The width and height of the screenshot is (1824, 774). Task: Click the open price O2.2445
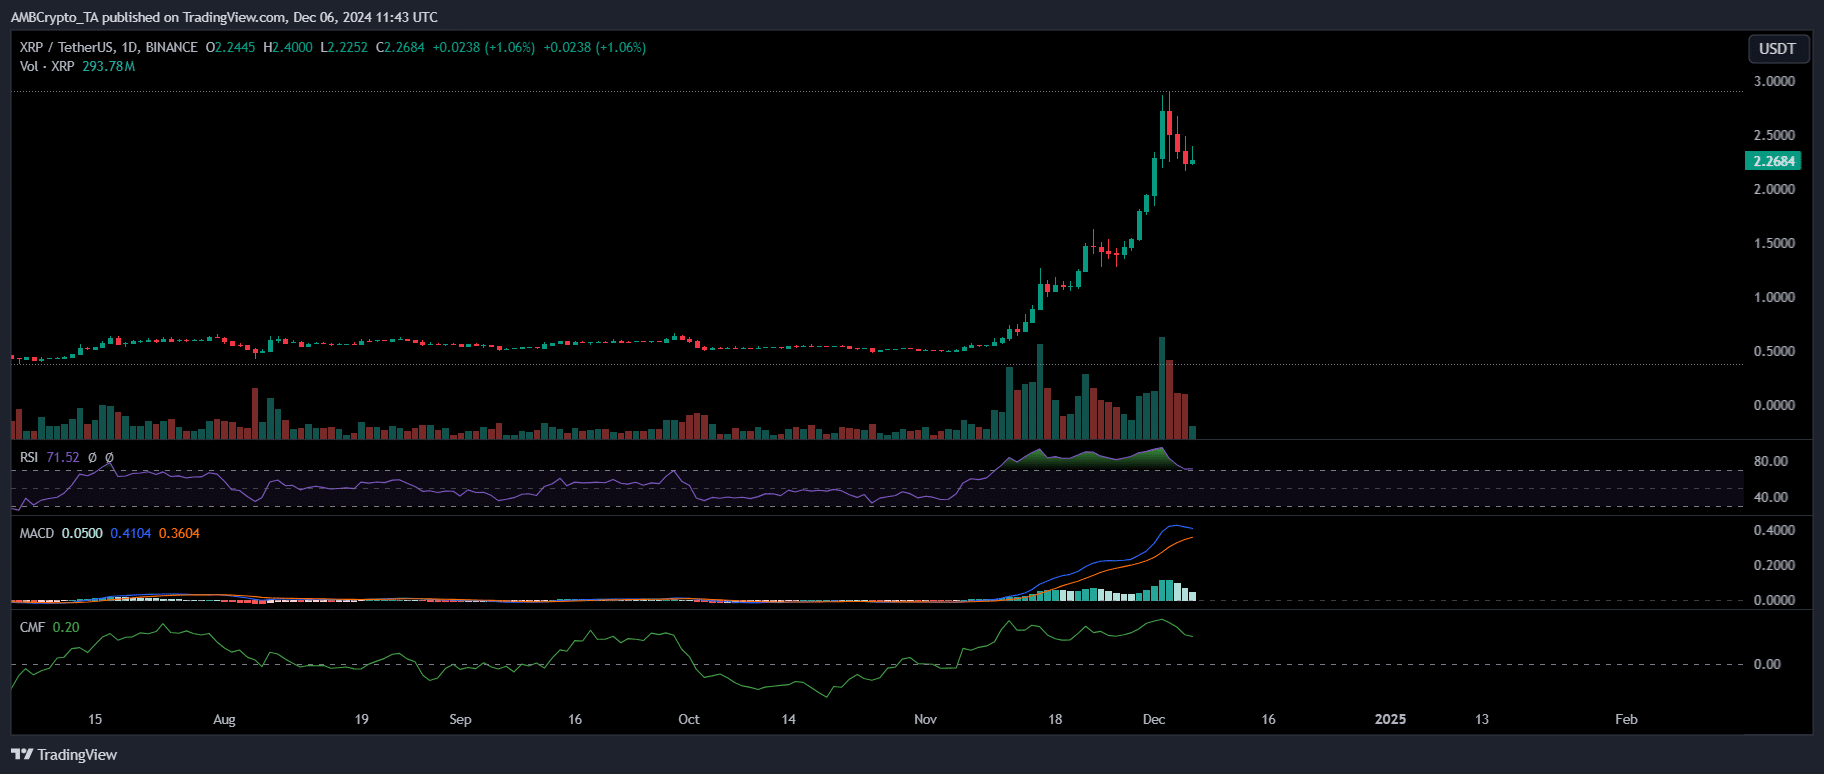pyautogui.click(x=230, y=47)
